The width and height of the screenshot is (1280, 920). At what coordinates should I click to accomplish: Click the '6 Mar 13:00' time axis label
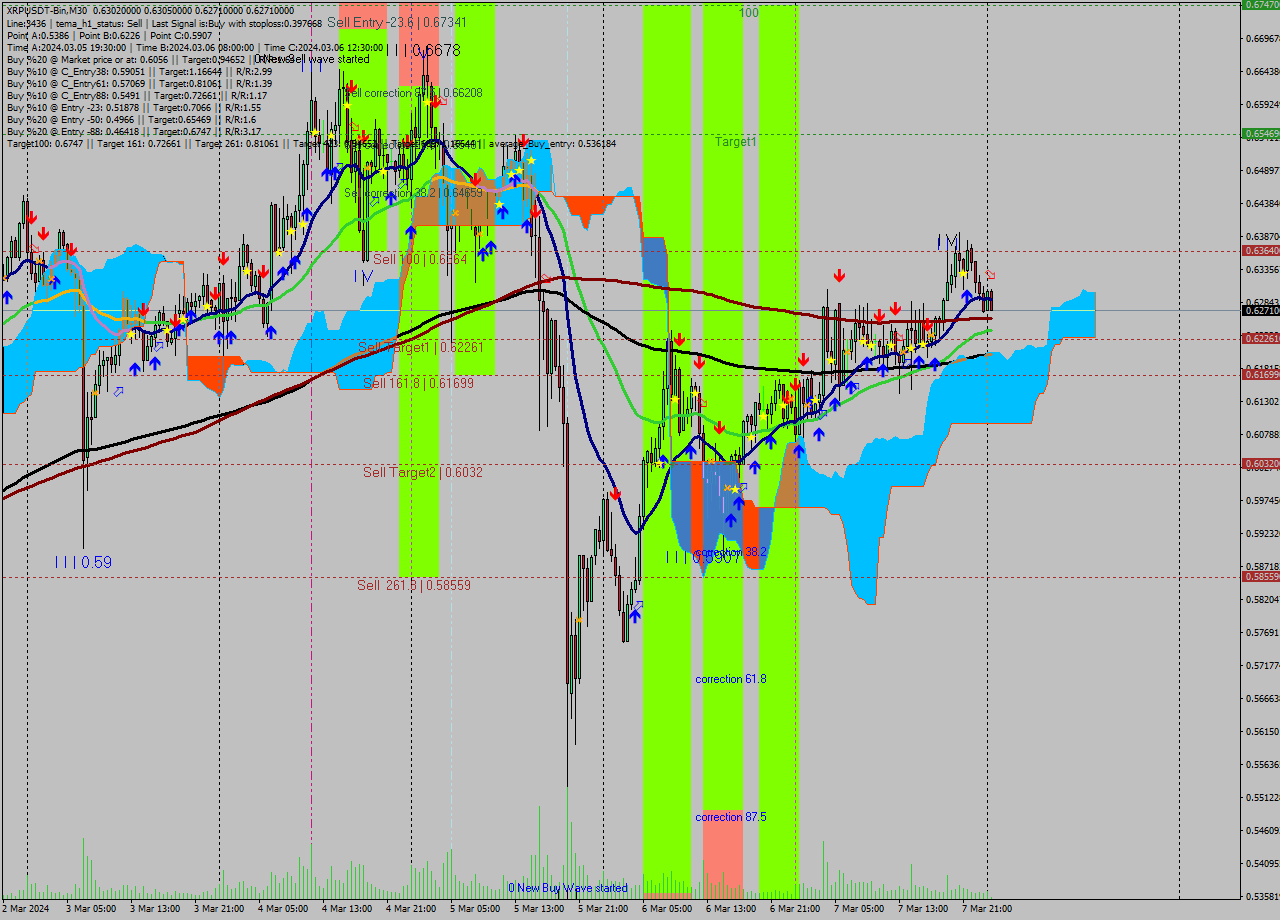pyautogui.click(x=731, y=909)
